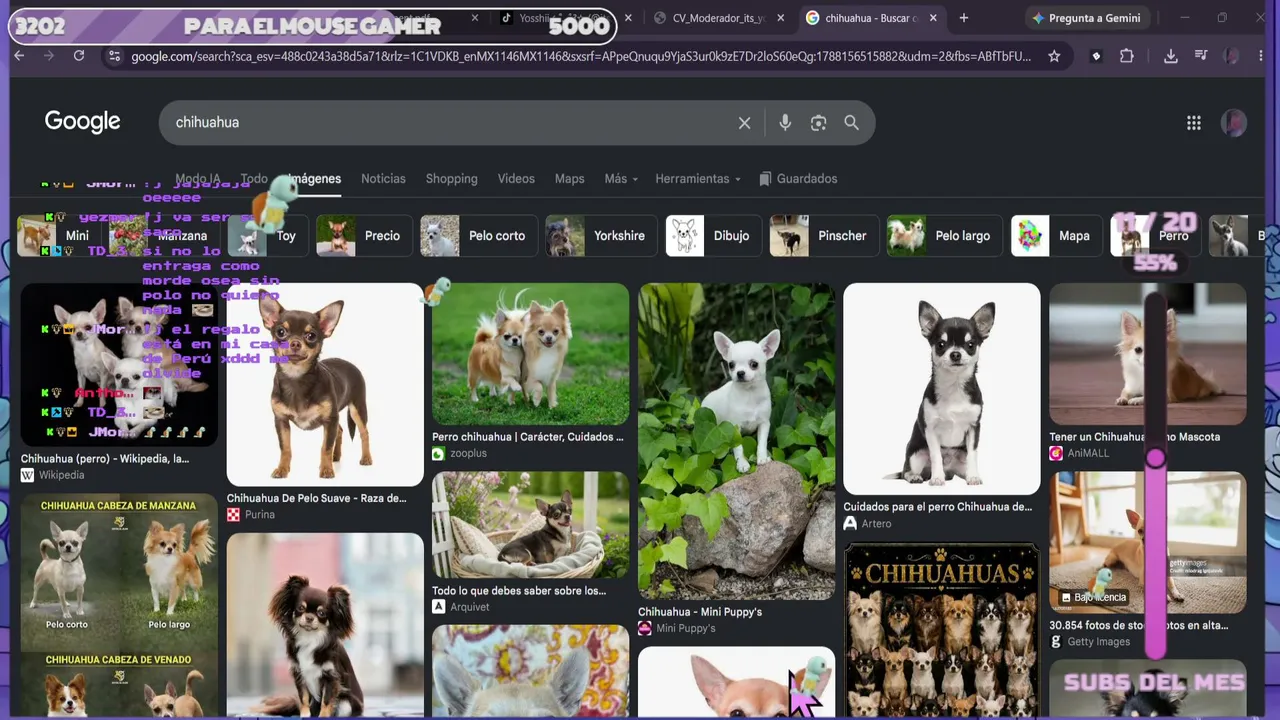Expand the Herramientas dropdown
Viewport: 1280px width, 720px height.
click(x=698, y=179)
